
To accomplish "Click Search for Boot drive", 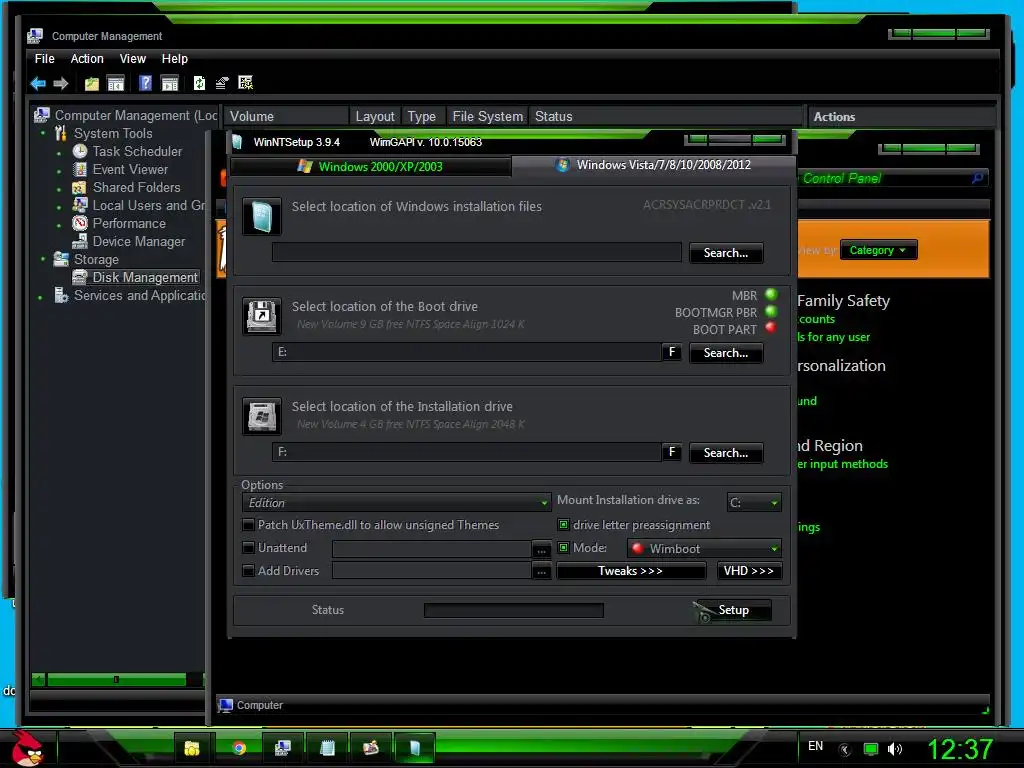I will coord(726,353).
